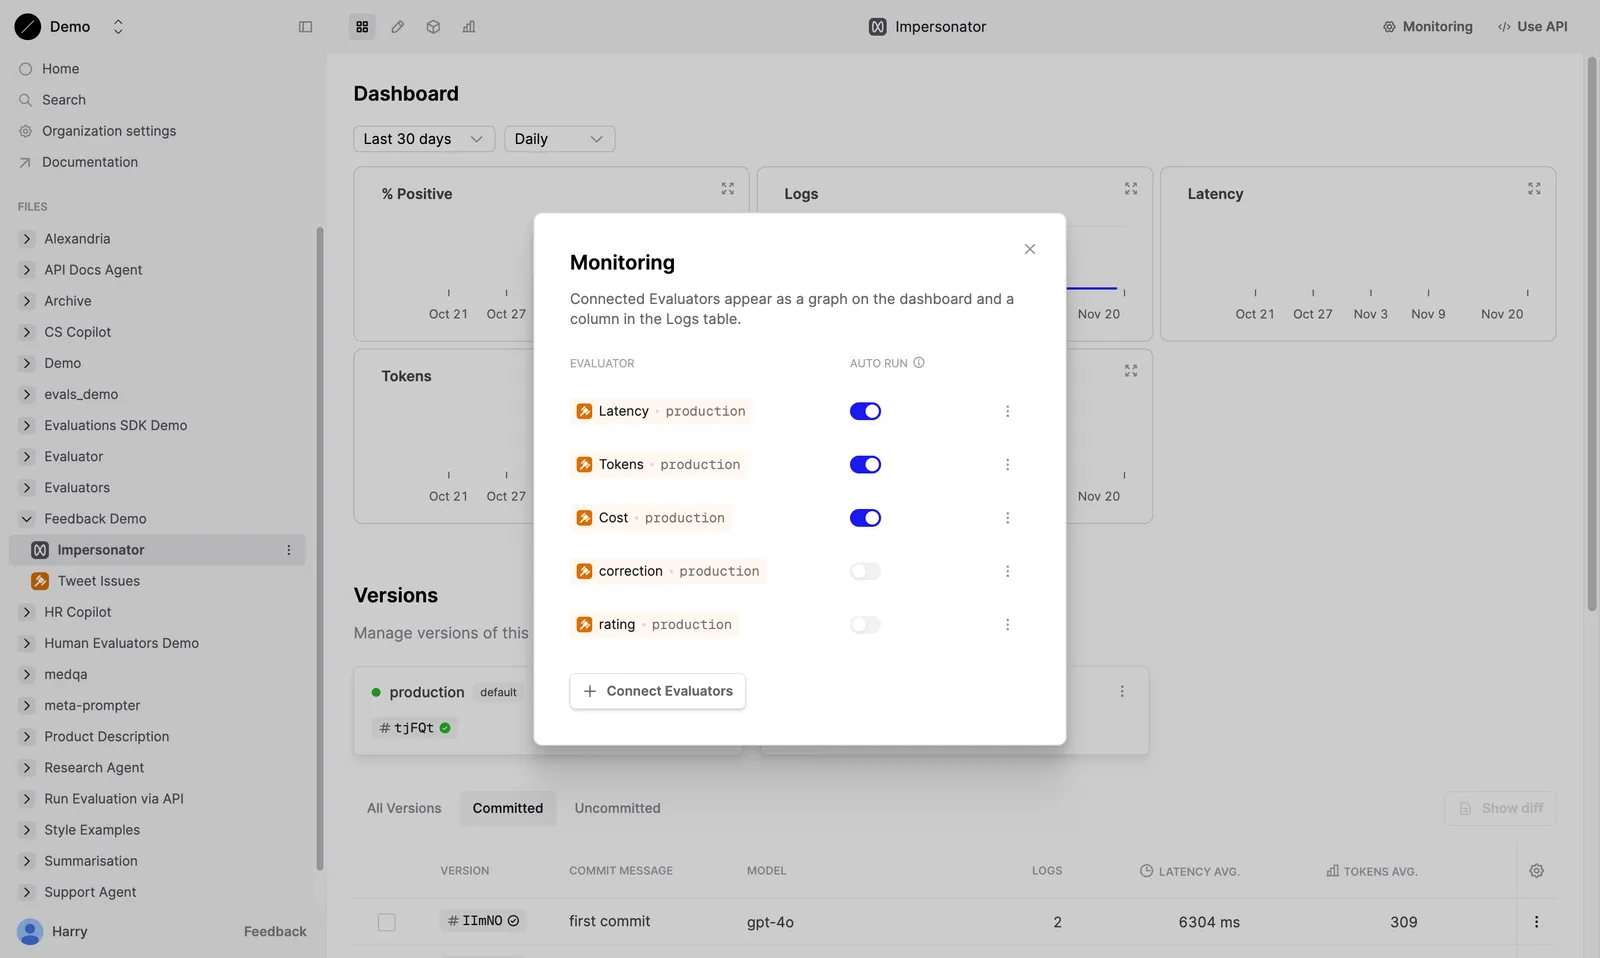Open options menu for Latency evaluator

1007,411
